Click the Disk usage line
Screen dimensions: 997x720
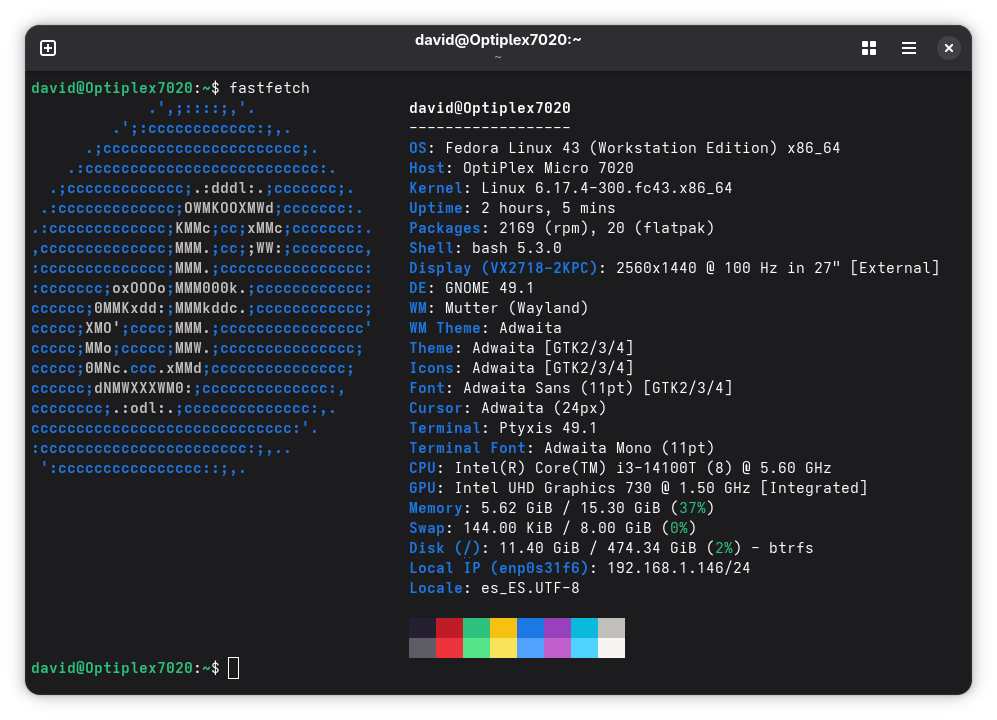point(610,547)
